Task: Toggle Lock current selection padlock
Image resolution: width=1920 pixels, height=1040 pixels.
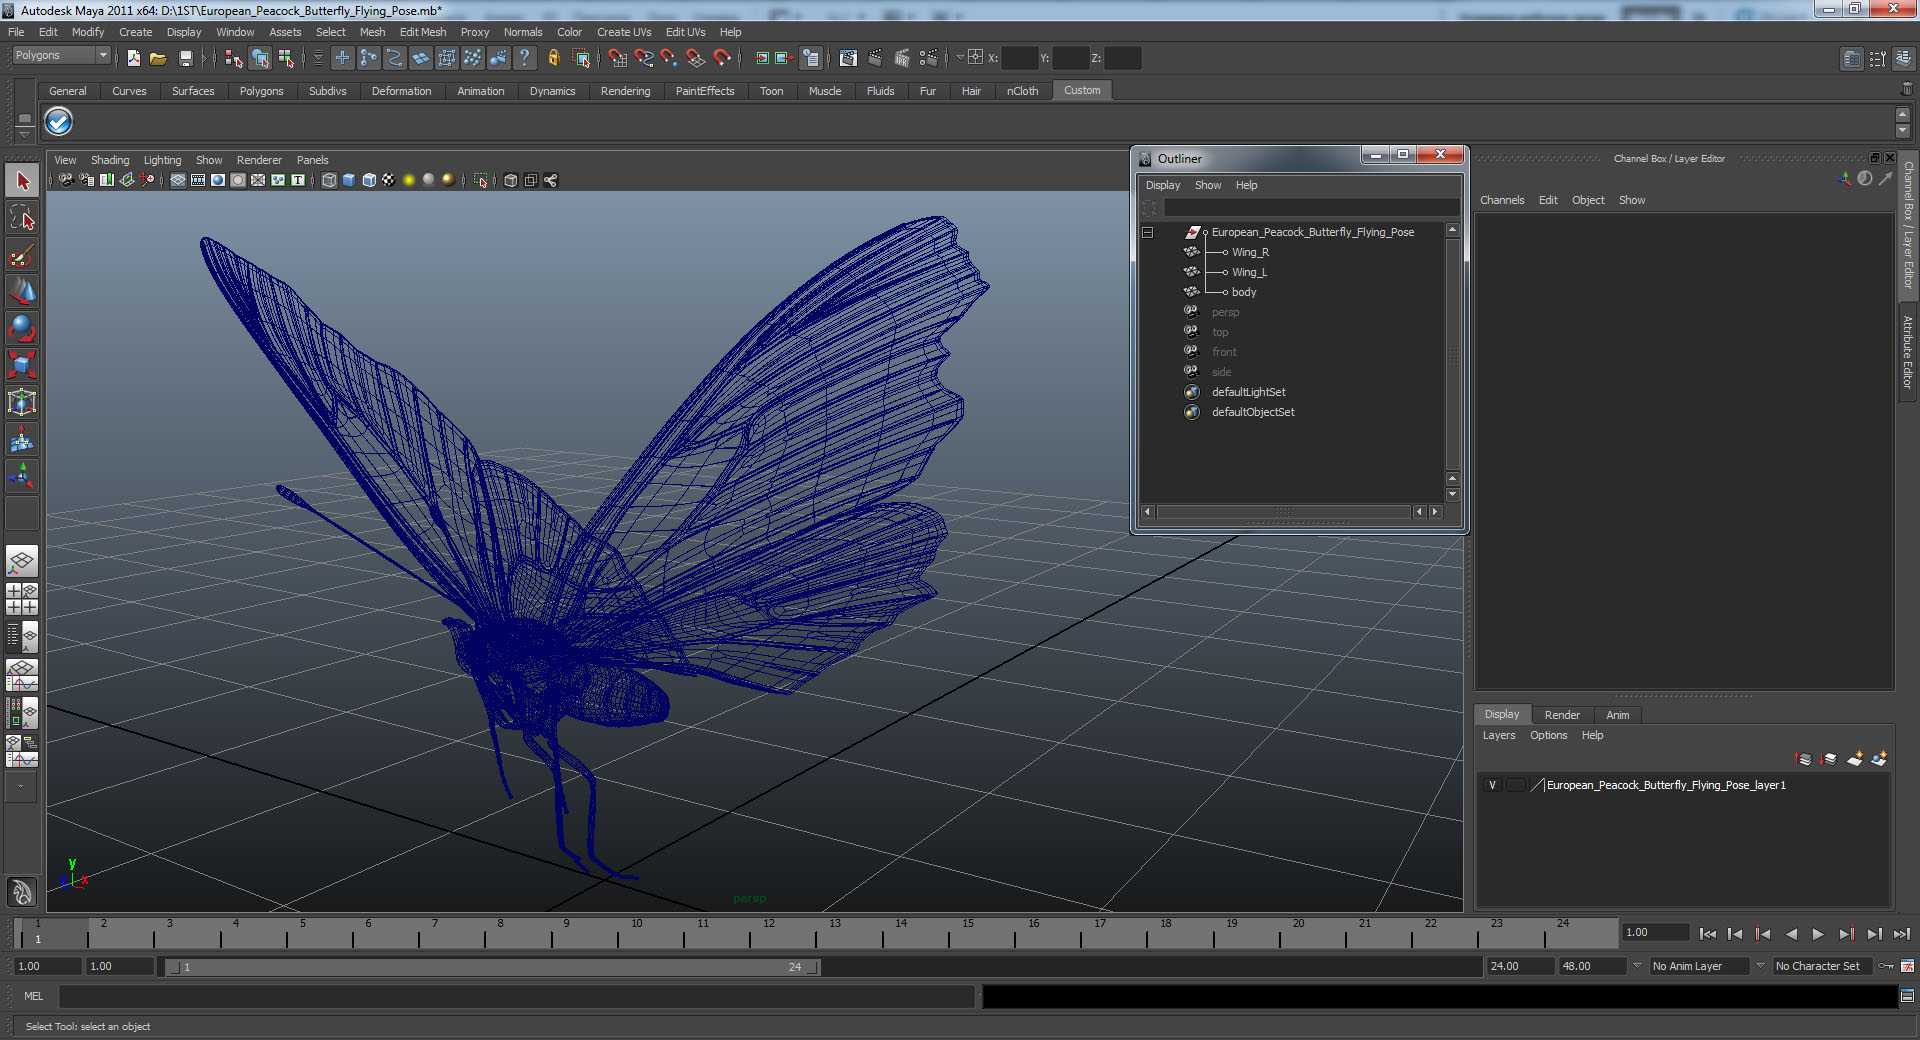Action: pyautogui.click(x=553, y=58)
